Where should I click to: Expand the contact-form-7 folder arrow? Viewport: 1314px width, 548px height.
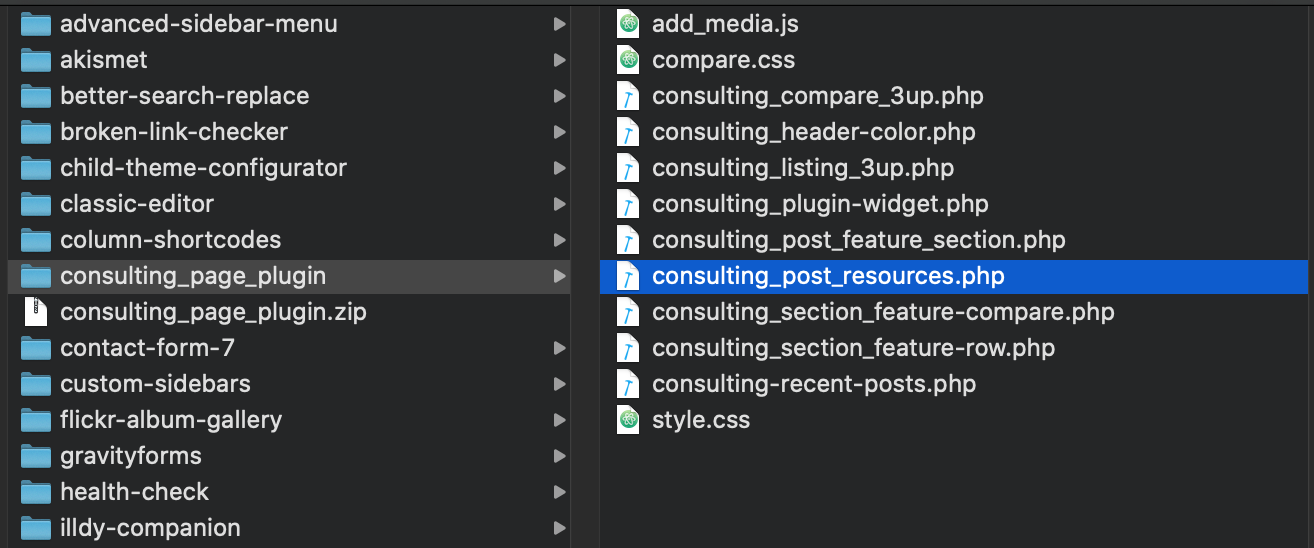pyautogui.click(x=559, y=348)
